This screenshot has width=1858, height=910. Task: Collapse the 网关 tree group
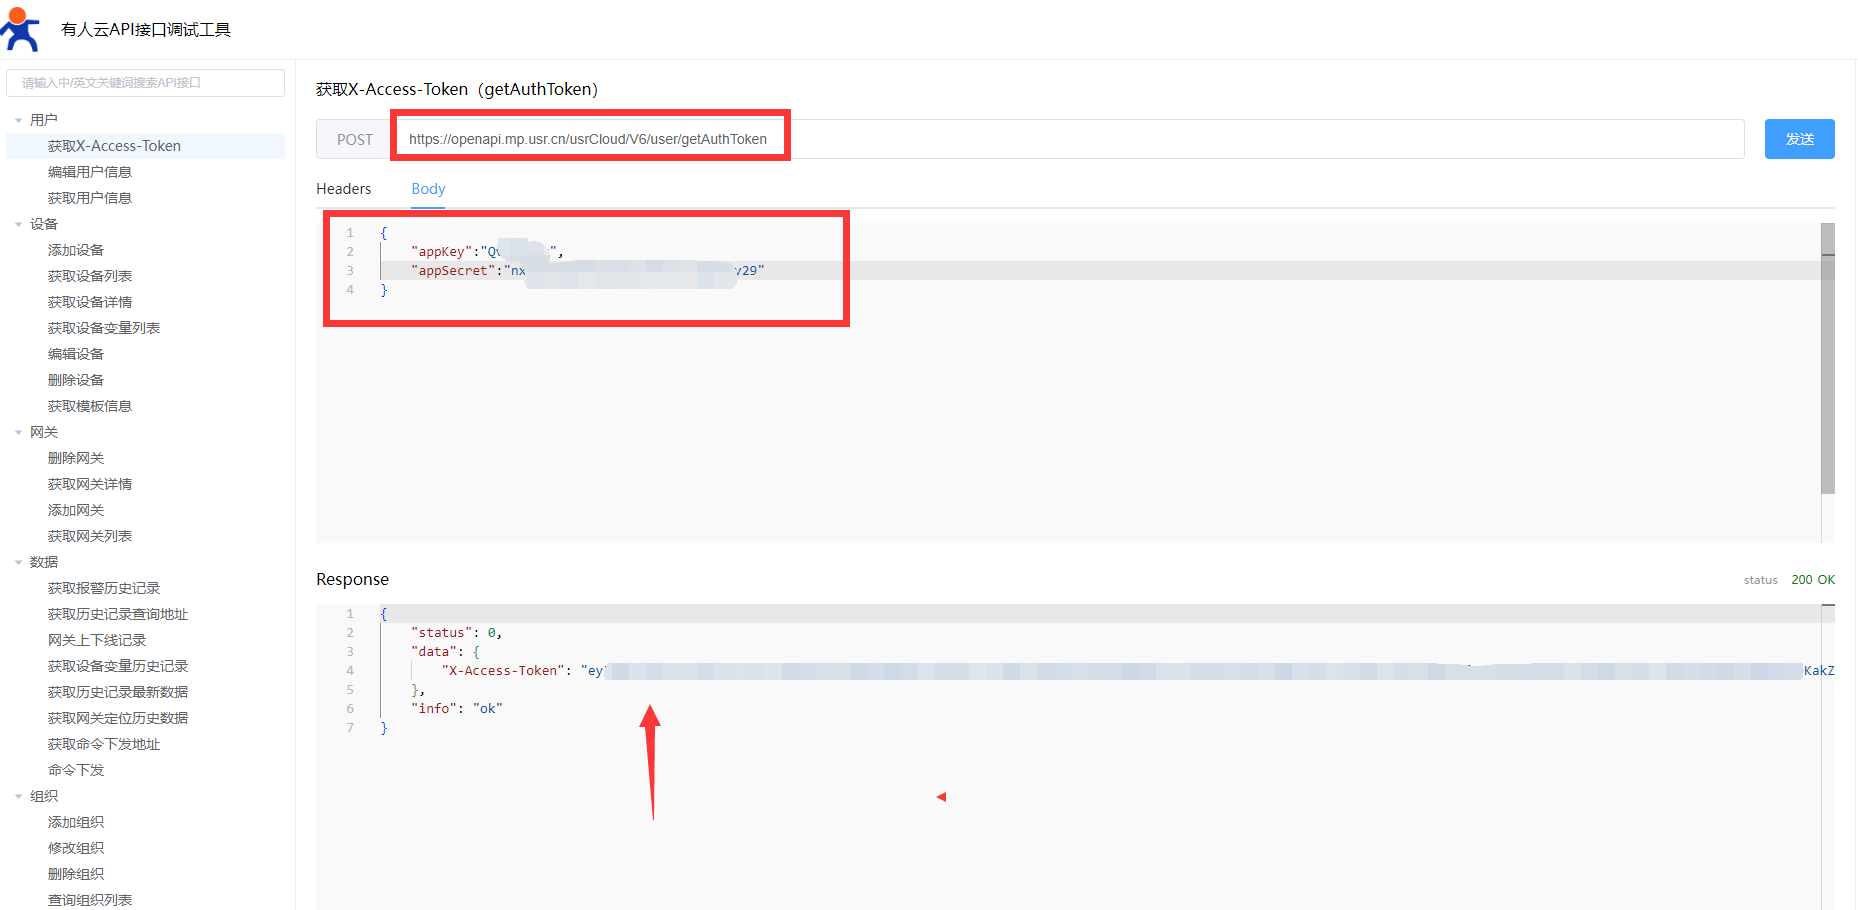(x=18, y=432)
